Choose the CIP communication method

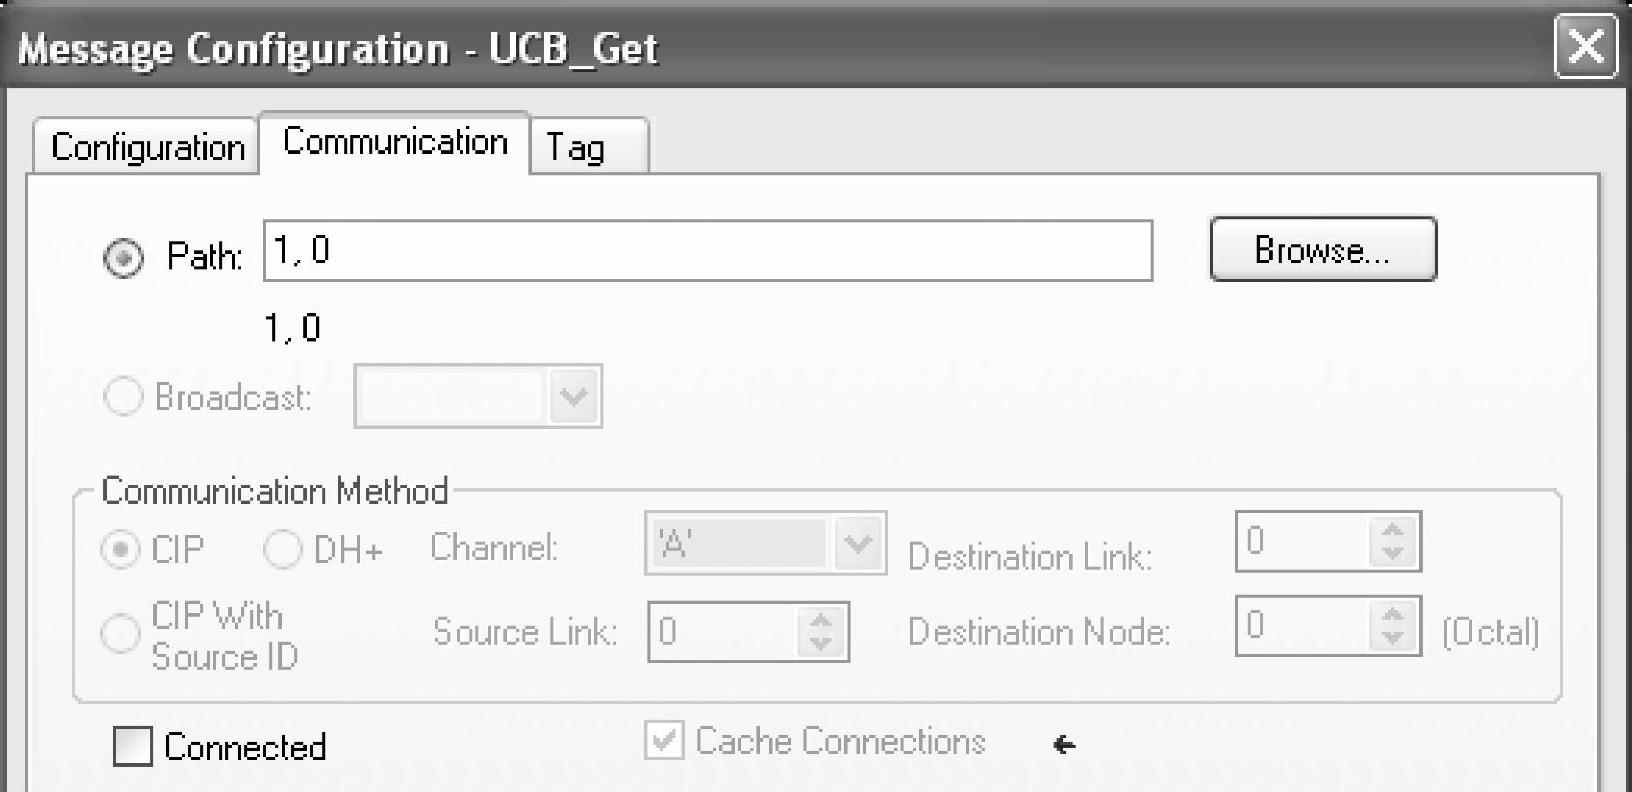coord(120,549)
